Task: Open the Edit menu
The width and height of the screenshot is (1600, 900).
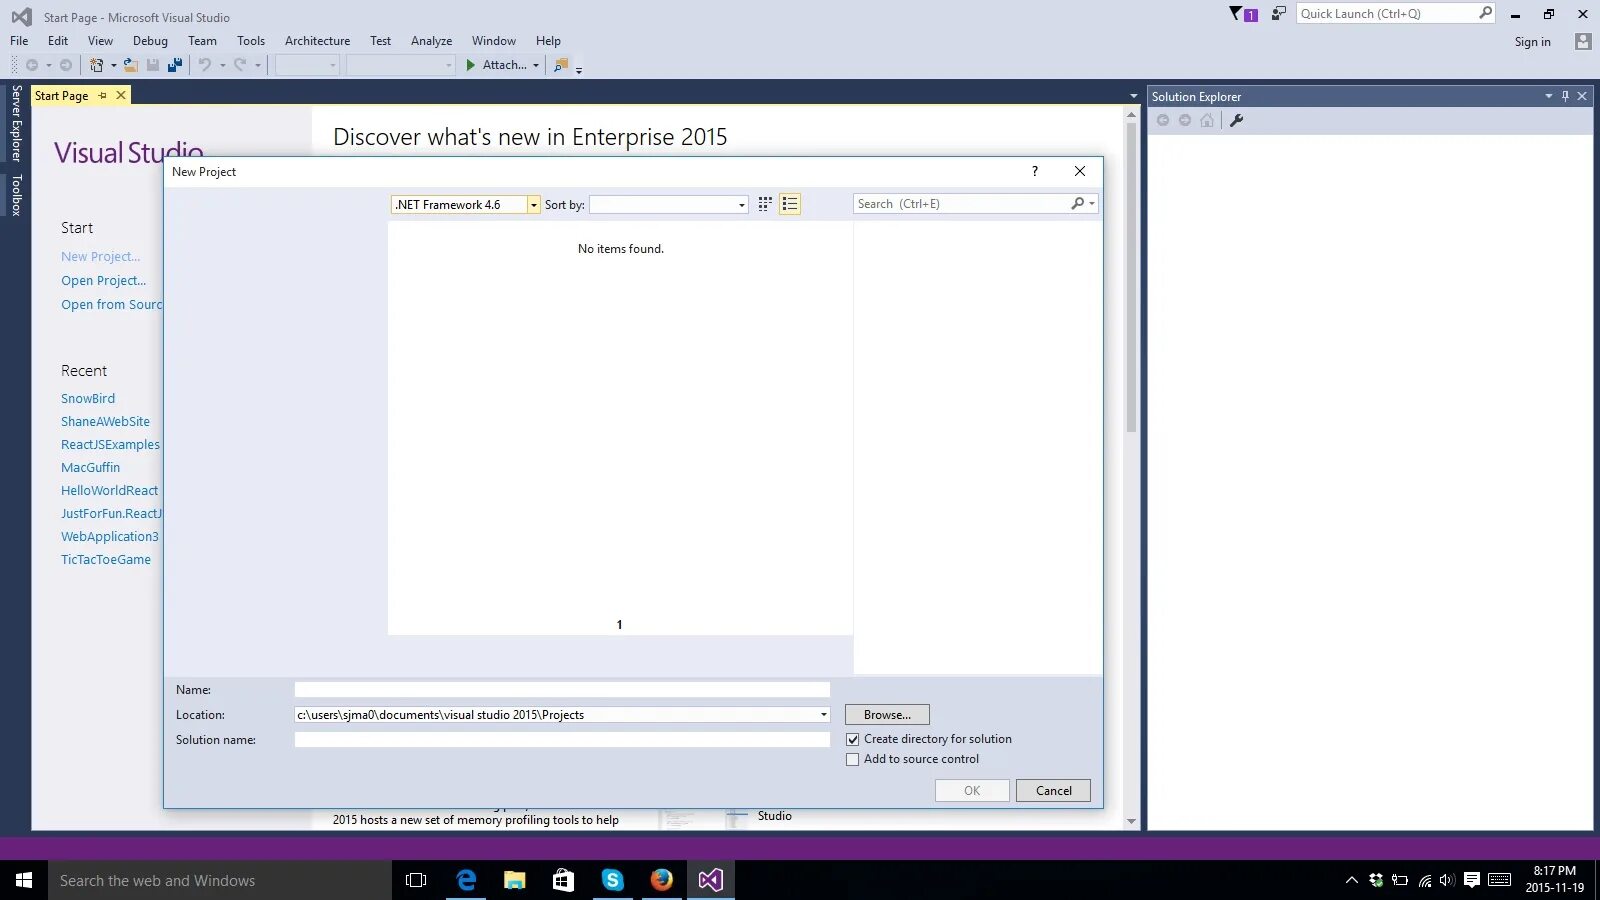Action: coord(58,41)
